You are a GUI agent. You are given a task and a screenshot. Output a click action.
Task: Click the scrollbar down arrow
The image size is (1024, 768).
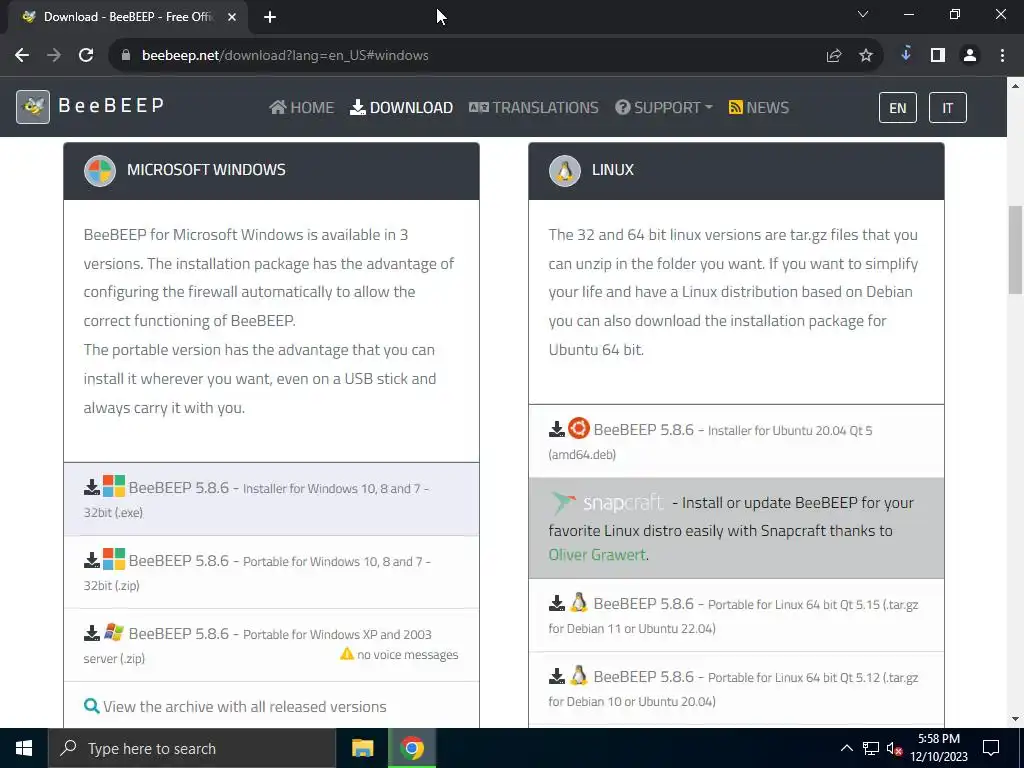click(1016, 719)
